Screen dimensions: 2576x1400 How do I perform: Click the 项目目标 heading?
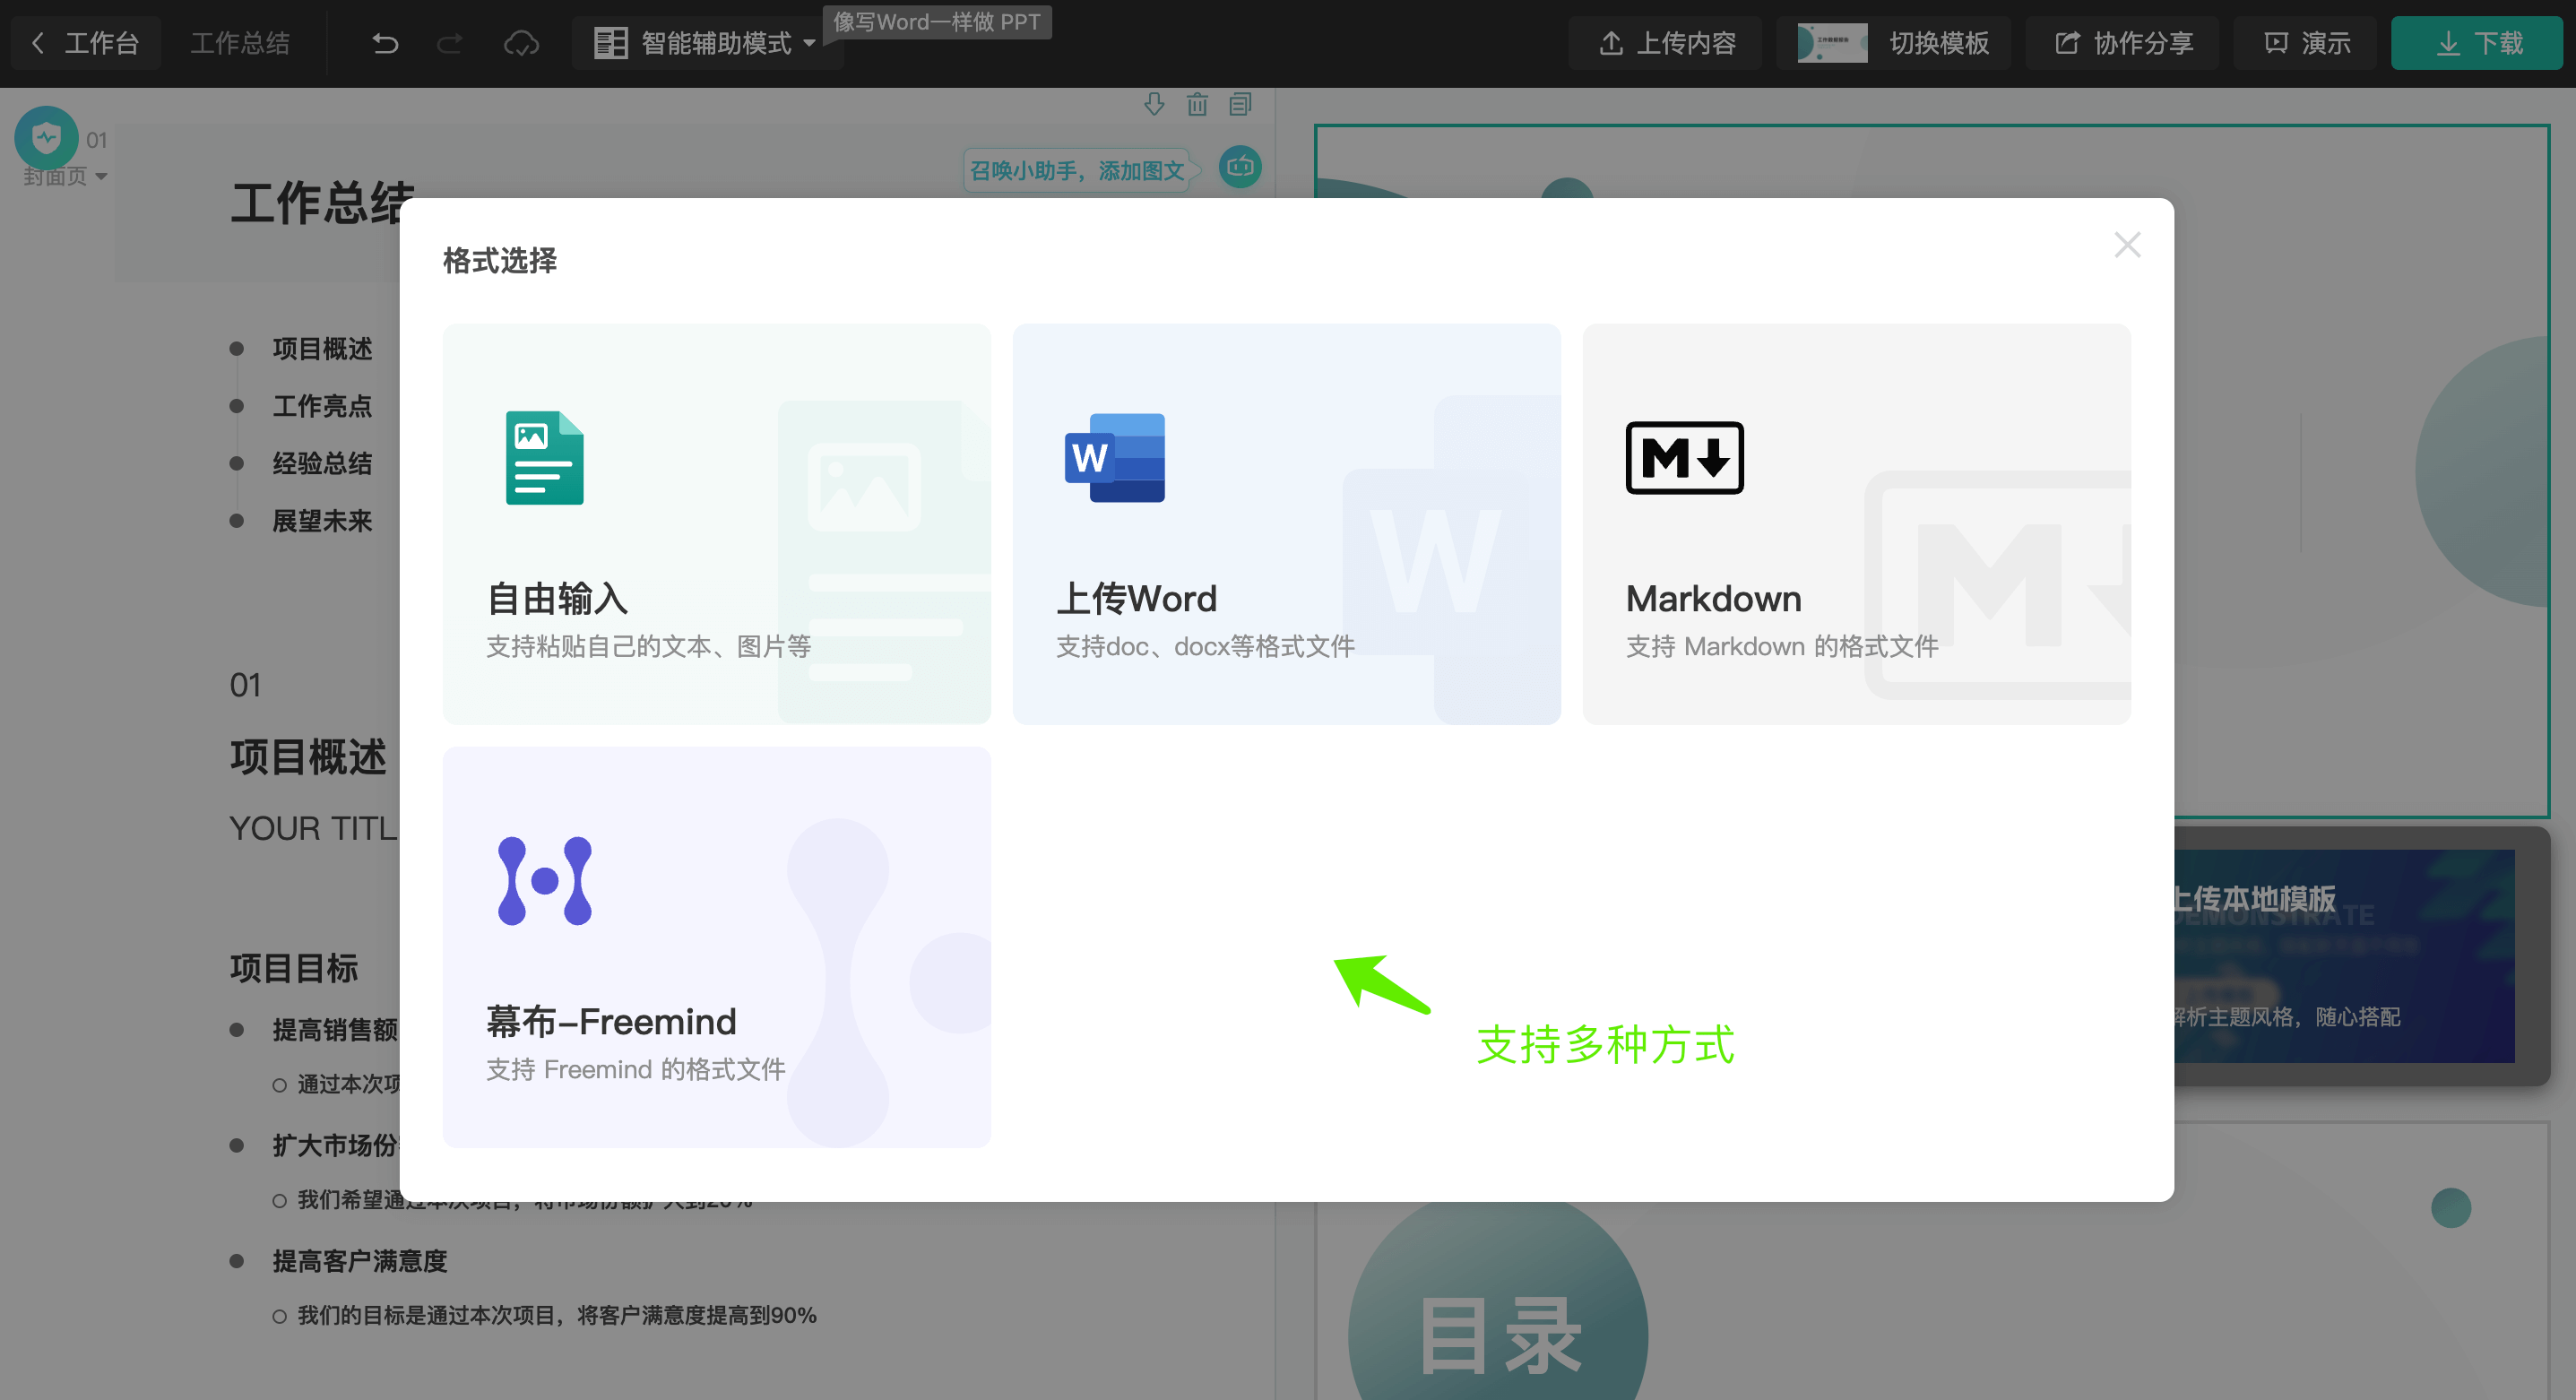point(294,968)
